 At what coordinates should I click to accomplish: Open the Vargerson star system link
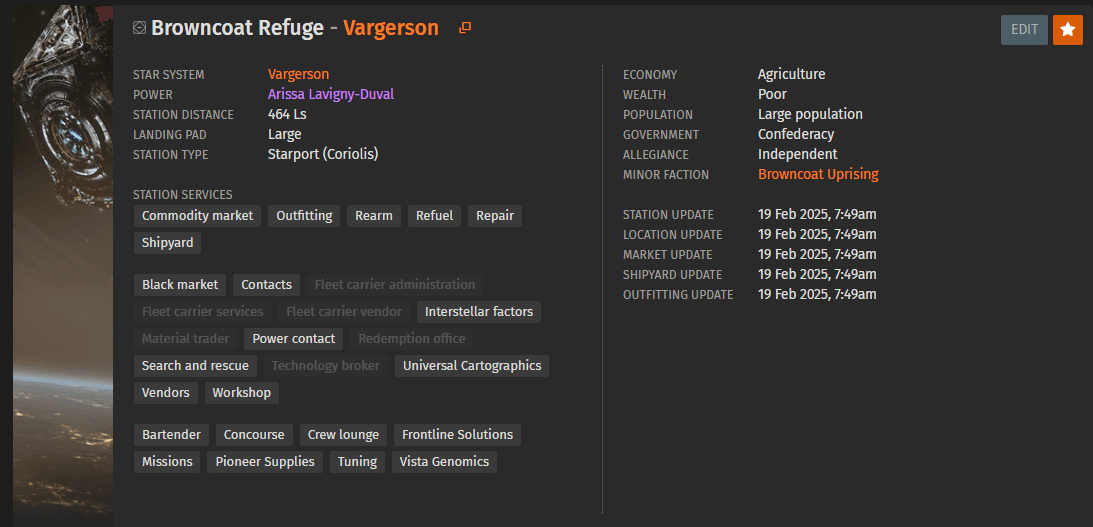point(298,74)
